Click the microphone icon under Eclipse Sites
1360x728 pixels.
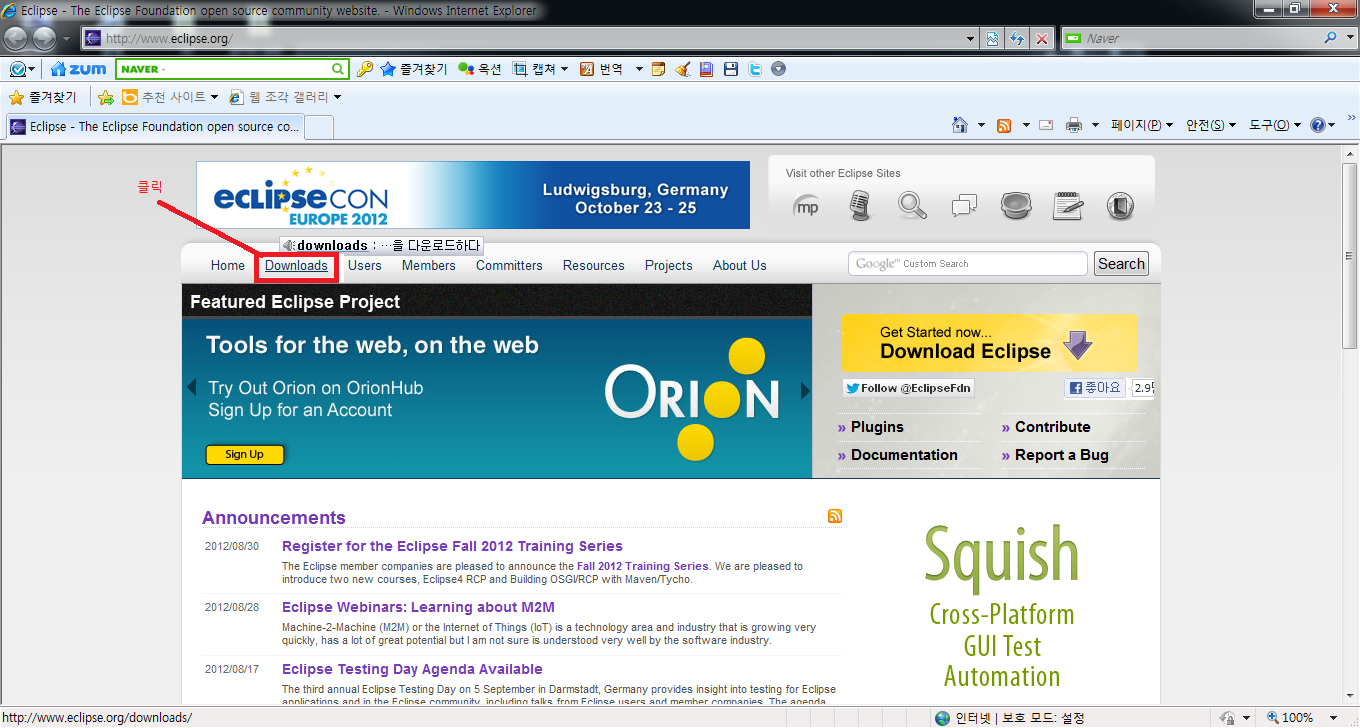pyautogui.click(x=860, y=206)
